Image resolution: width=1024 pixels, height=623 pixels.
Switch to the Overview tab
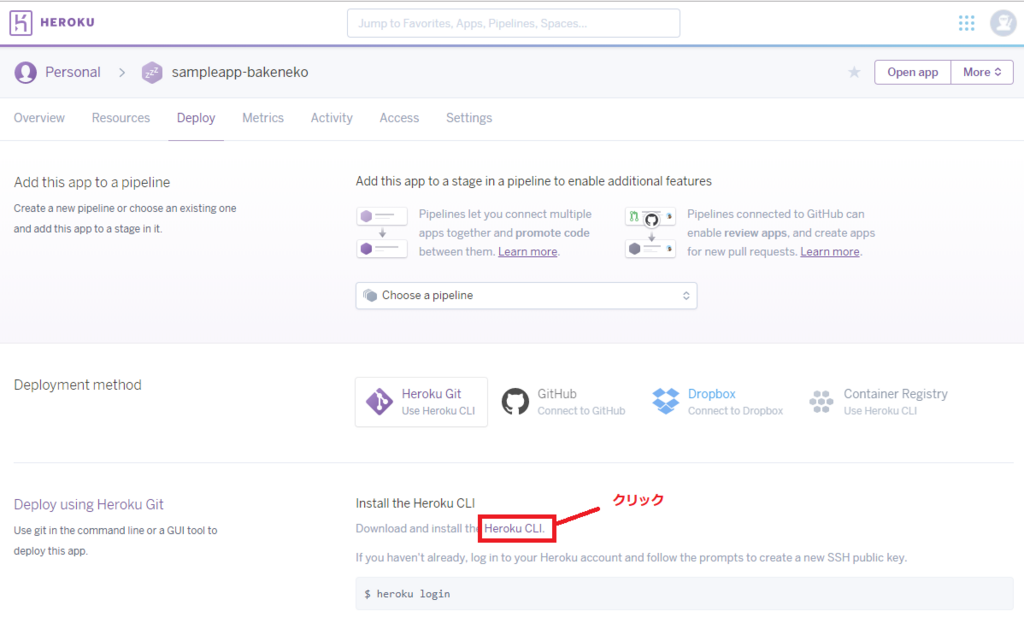pyautogui.click(x=39, y=118)
